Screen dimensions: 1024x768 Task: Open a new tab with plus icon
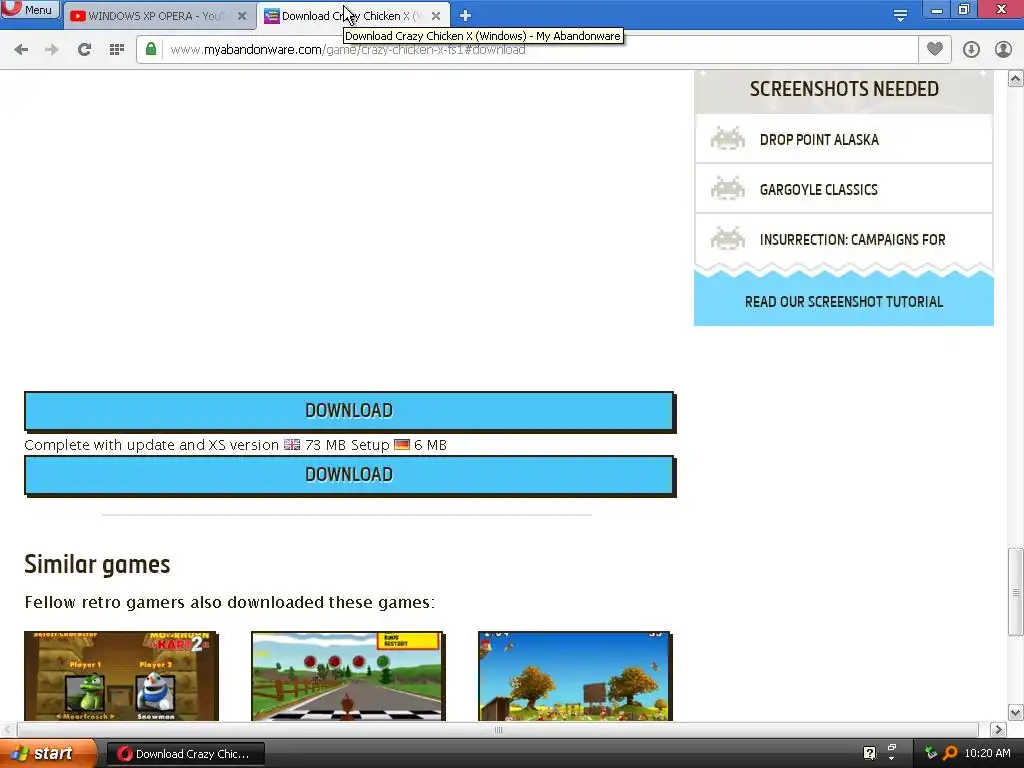[465, 15]
